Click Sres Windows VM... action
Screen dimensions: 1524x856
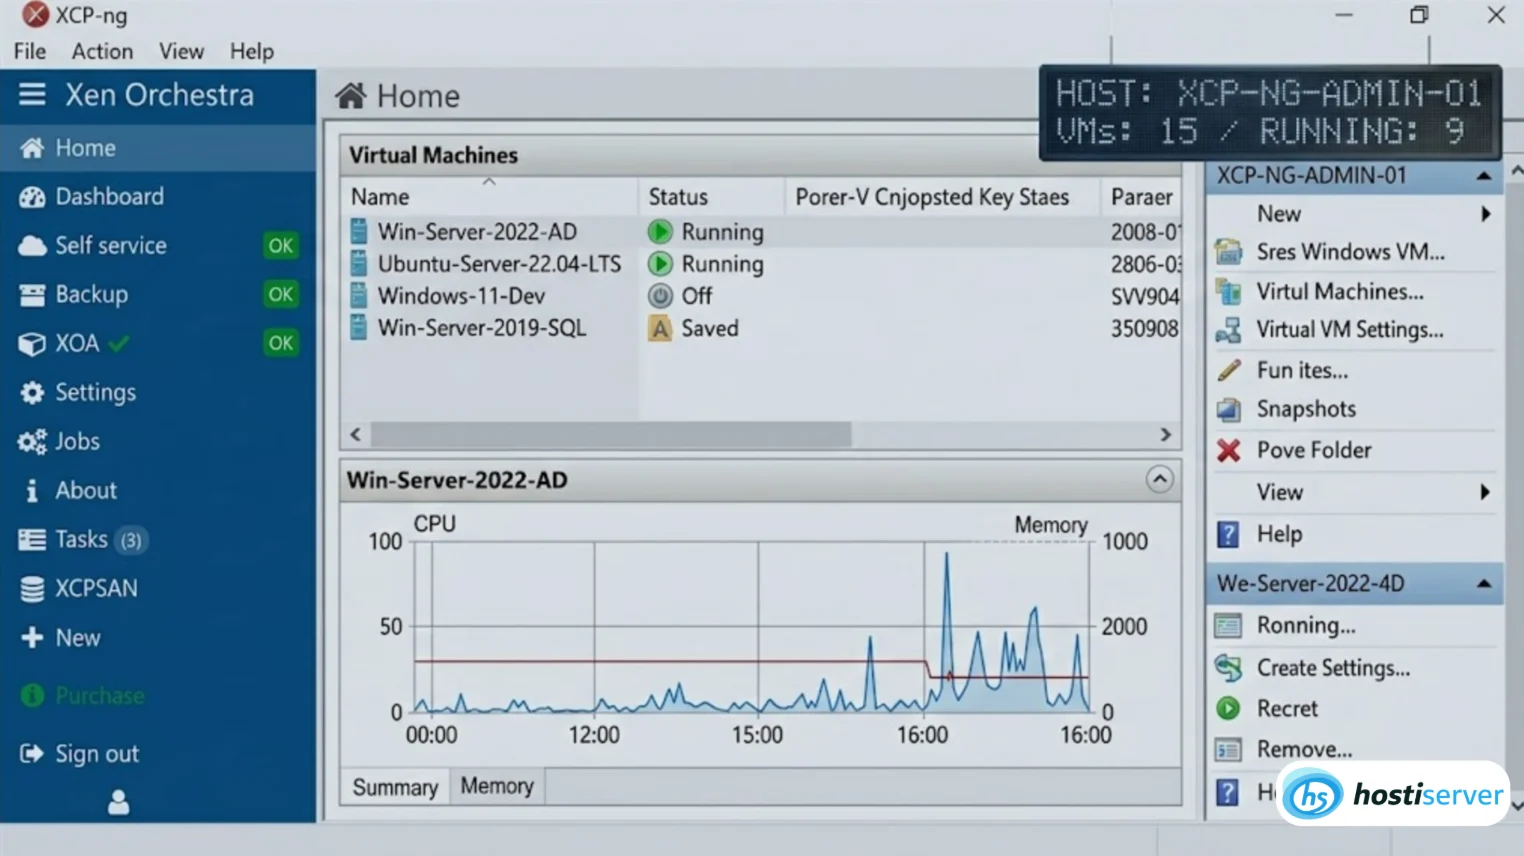1350,252
